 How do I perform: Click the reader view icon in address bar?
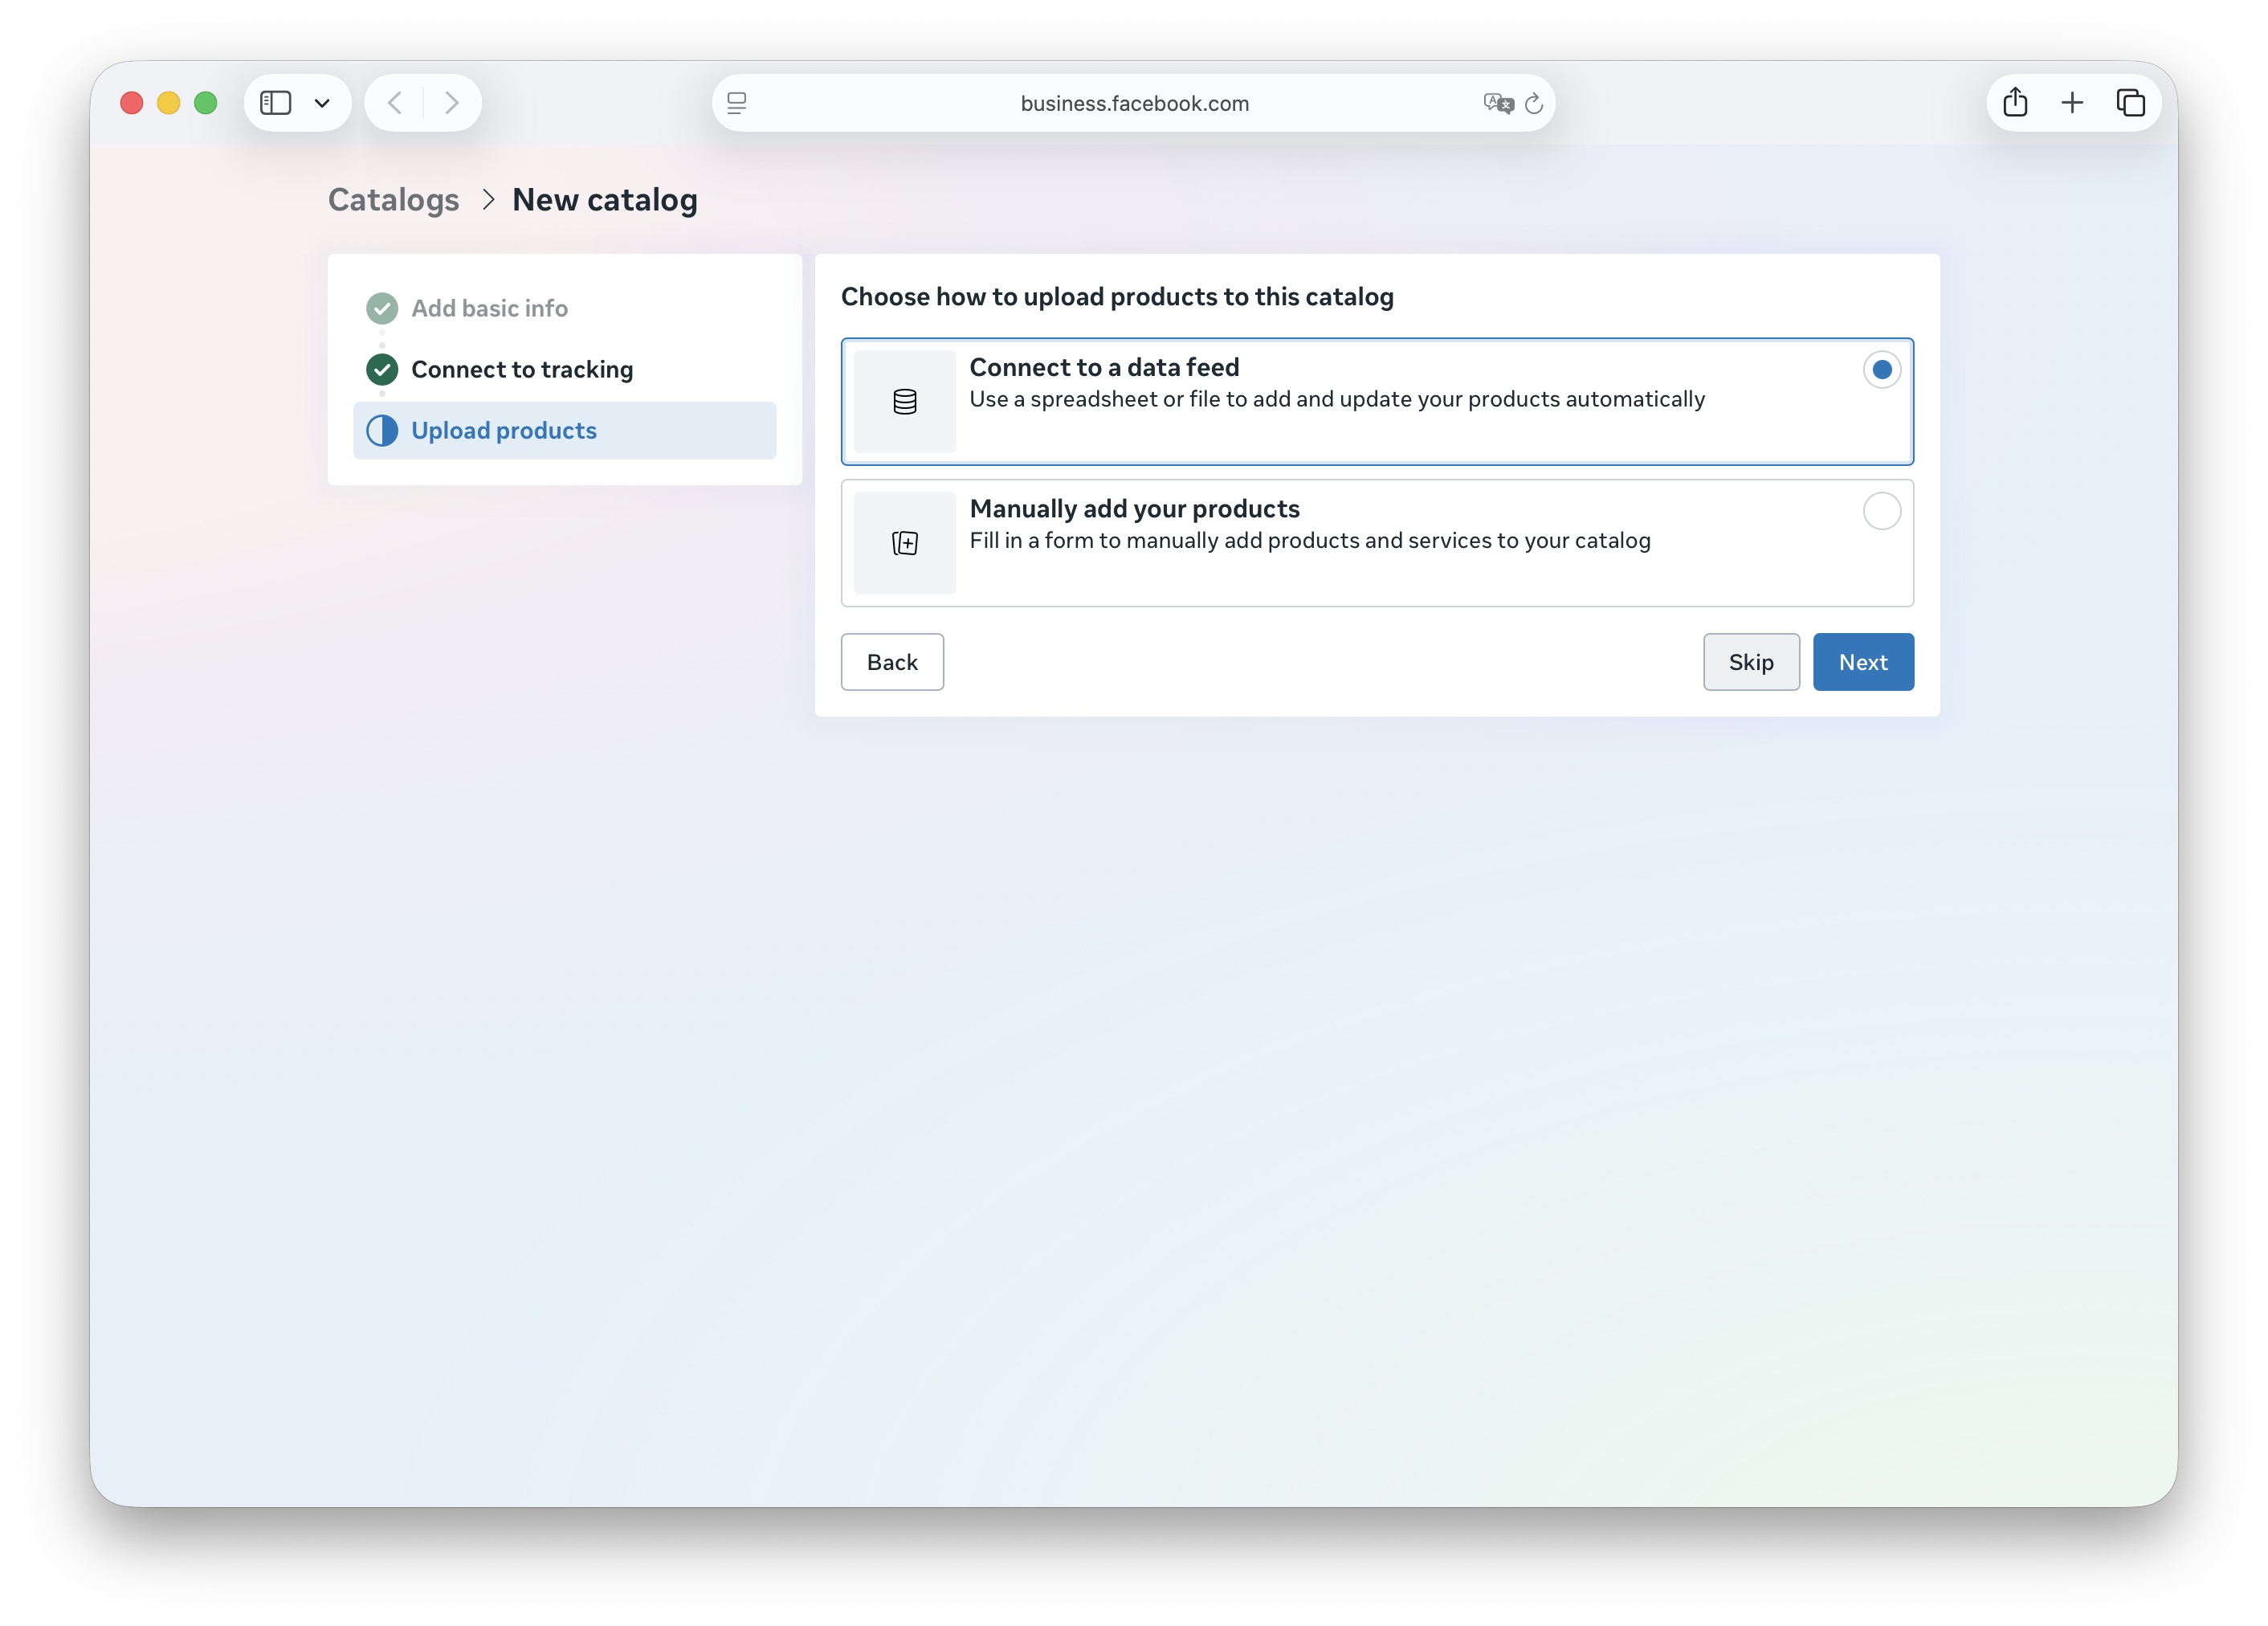pos(737,103)
